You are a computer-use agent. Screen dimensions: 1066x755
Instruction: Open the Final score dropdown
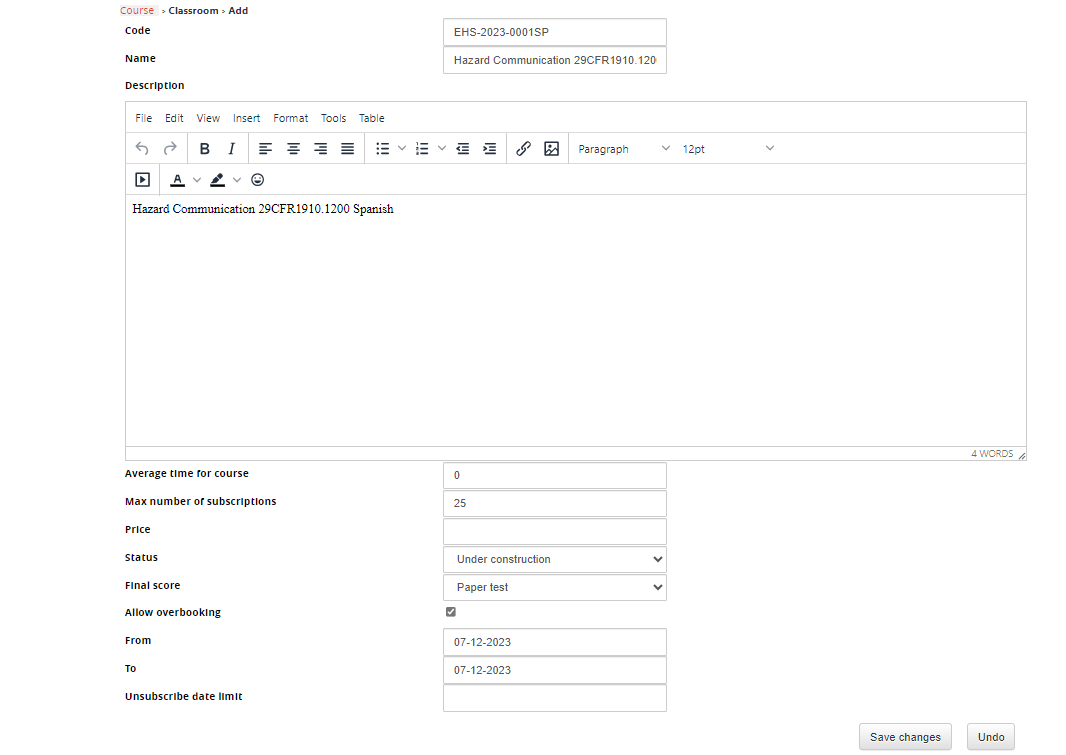(554, 587)
